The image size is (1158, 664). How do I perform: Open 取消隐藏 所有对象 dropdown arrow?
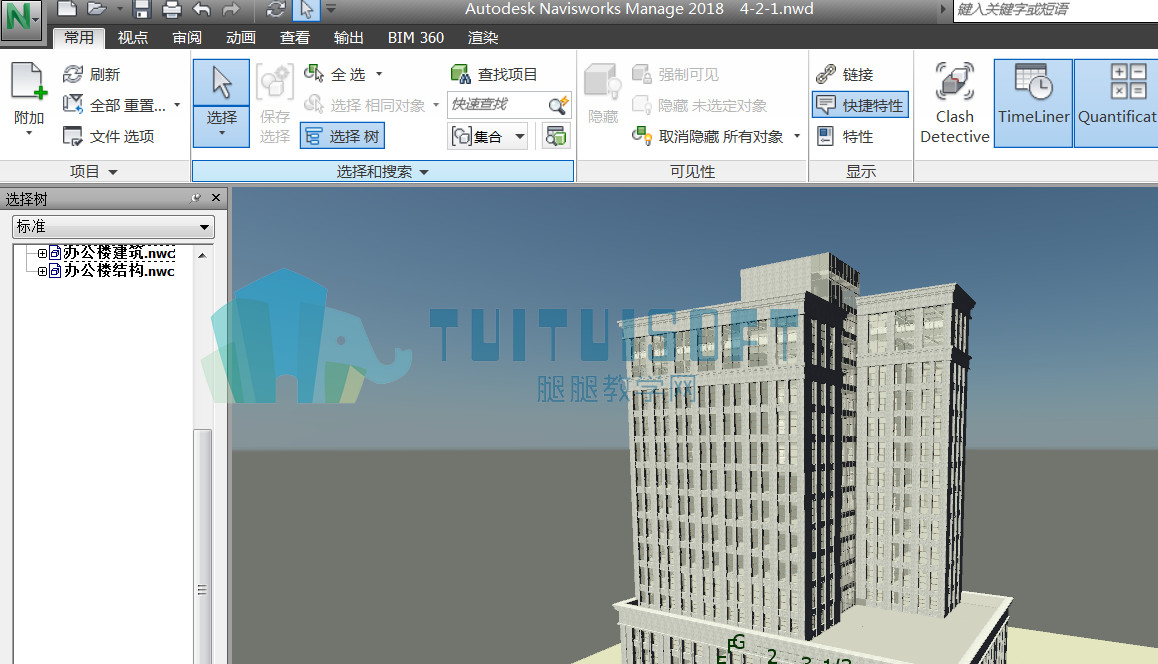[x=796, y=137]
